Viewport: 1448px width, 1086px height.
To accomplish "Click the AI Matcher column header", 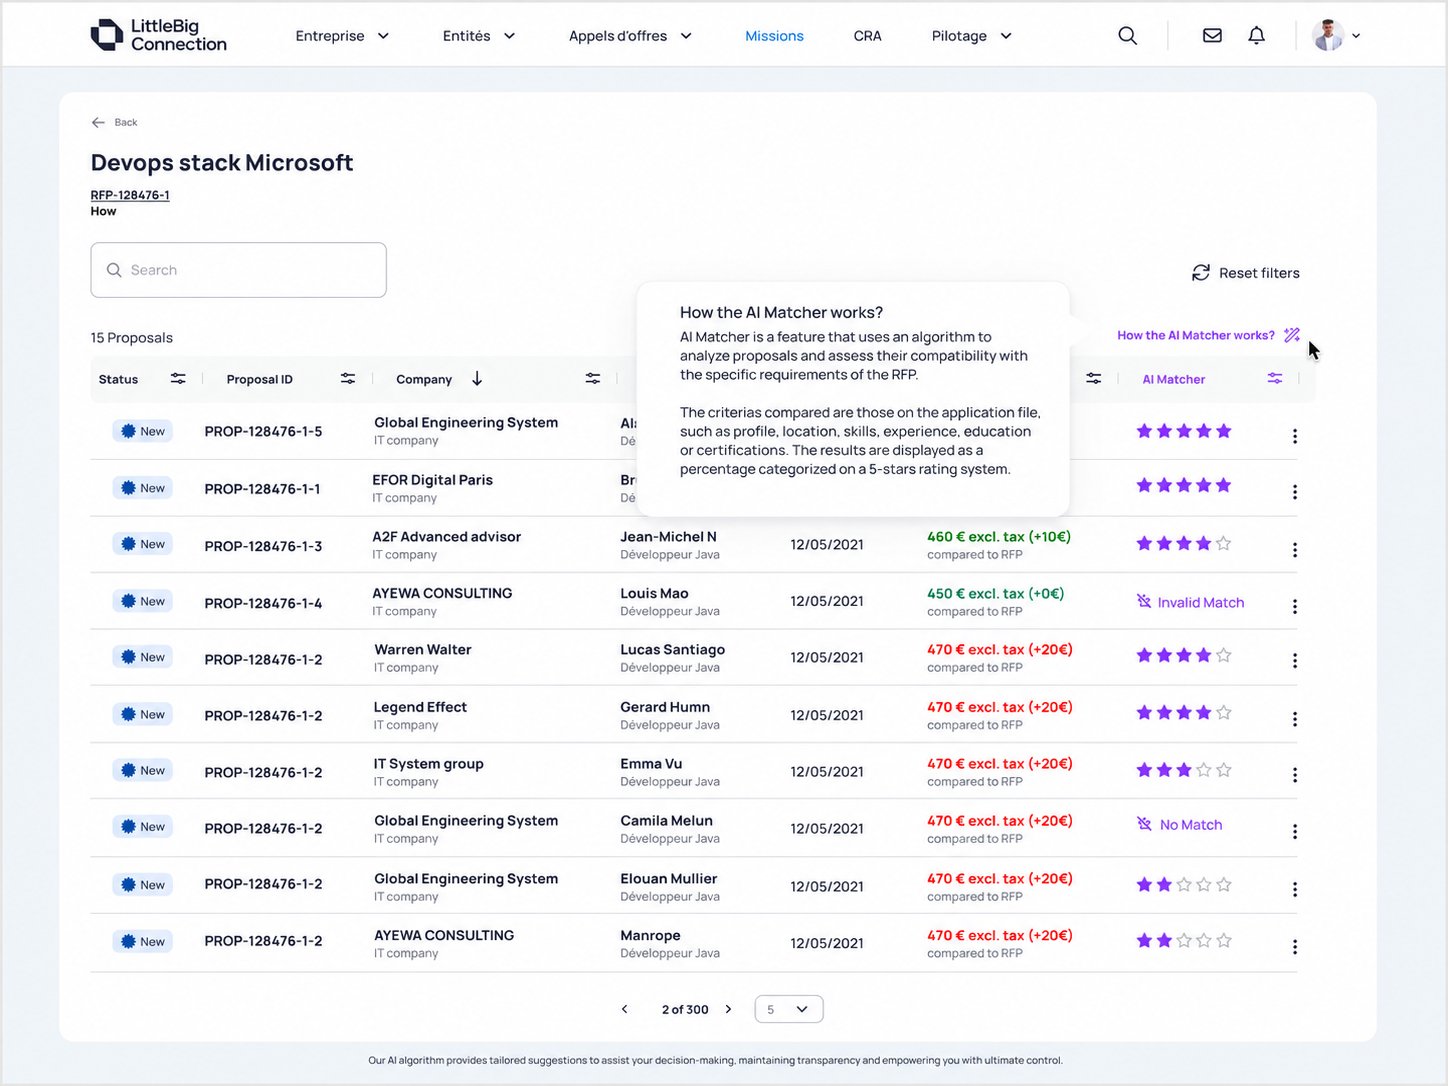I will pyautogui.click(x=1174, y=379).
